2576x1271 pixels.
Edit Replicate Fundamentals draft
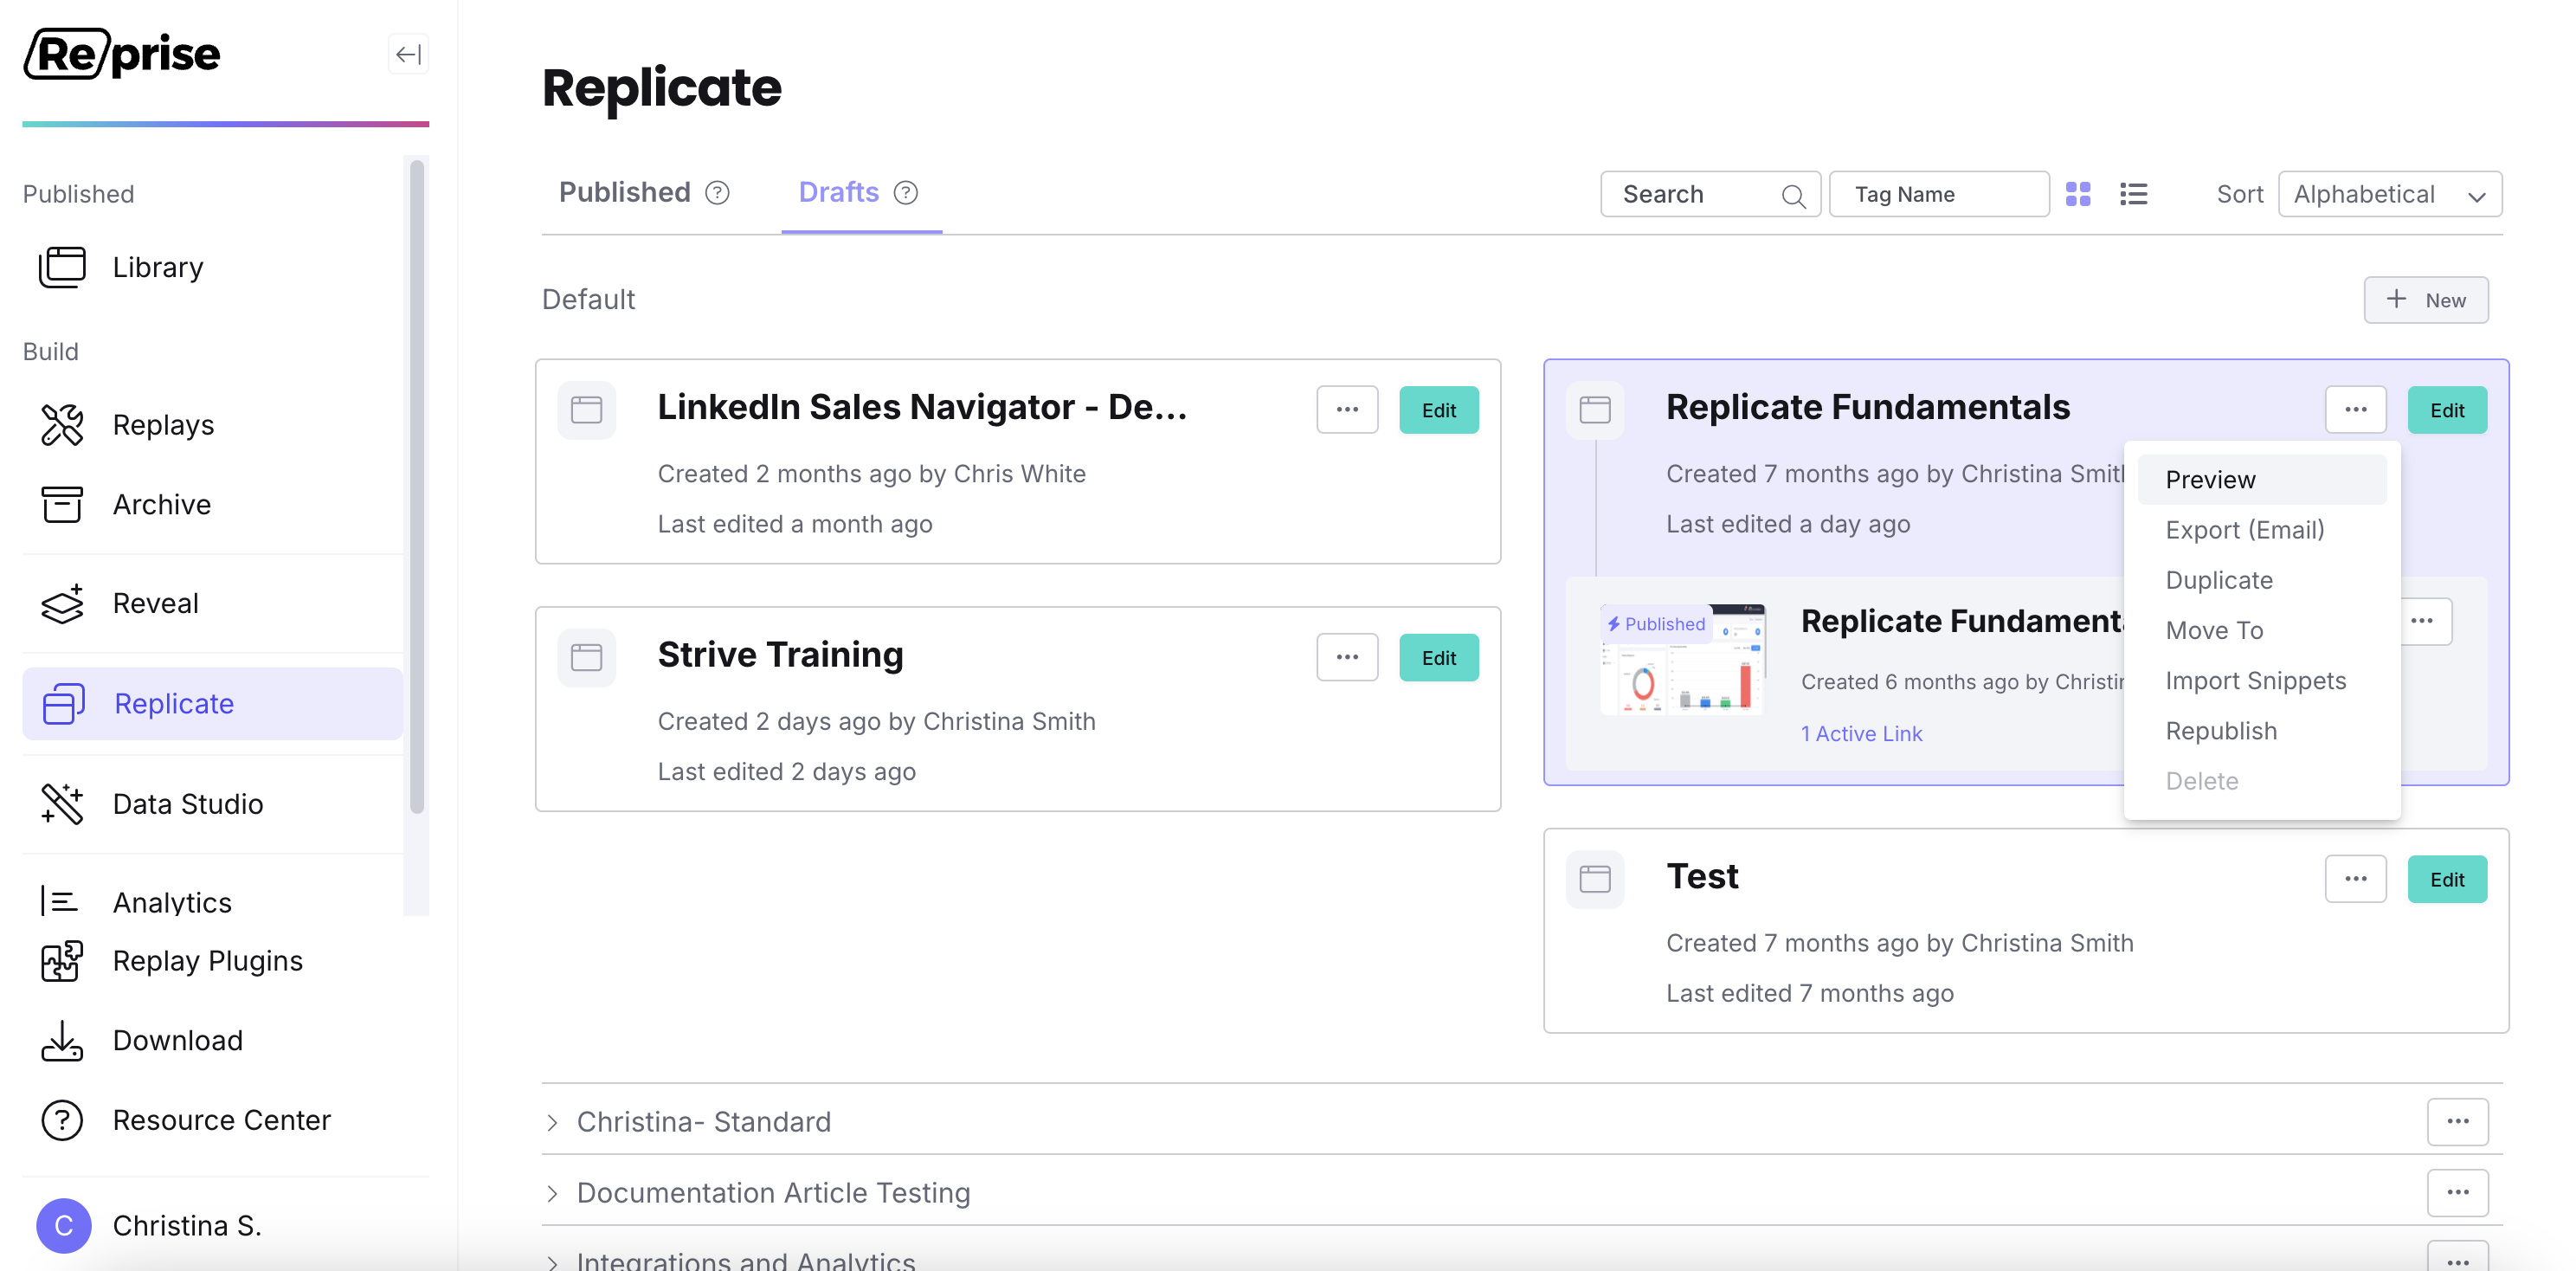click(2447, 410)
